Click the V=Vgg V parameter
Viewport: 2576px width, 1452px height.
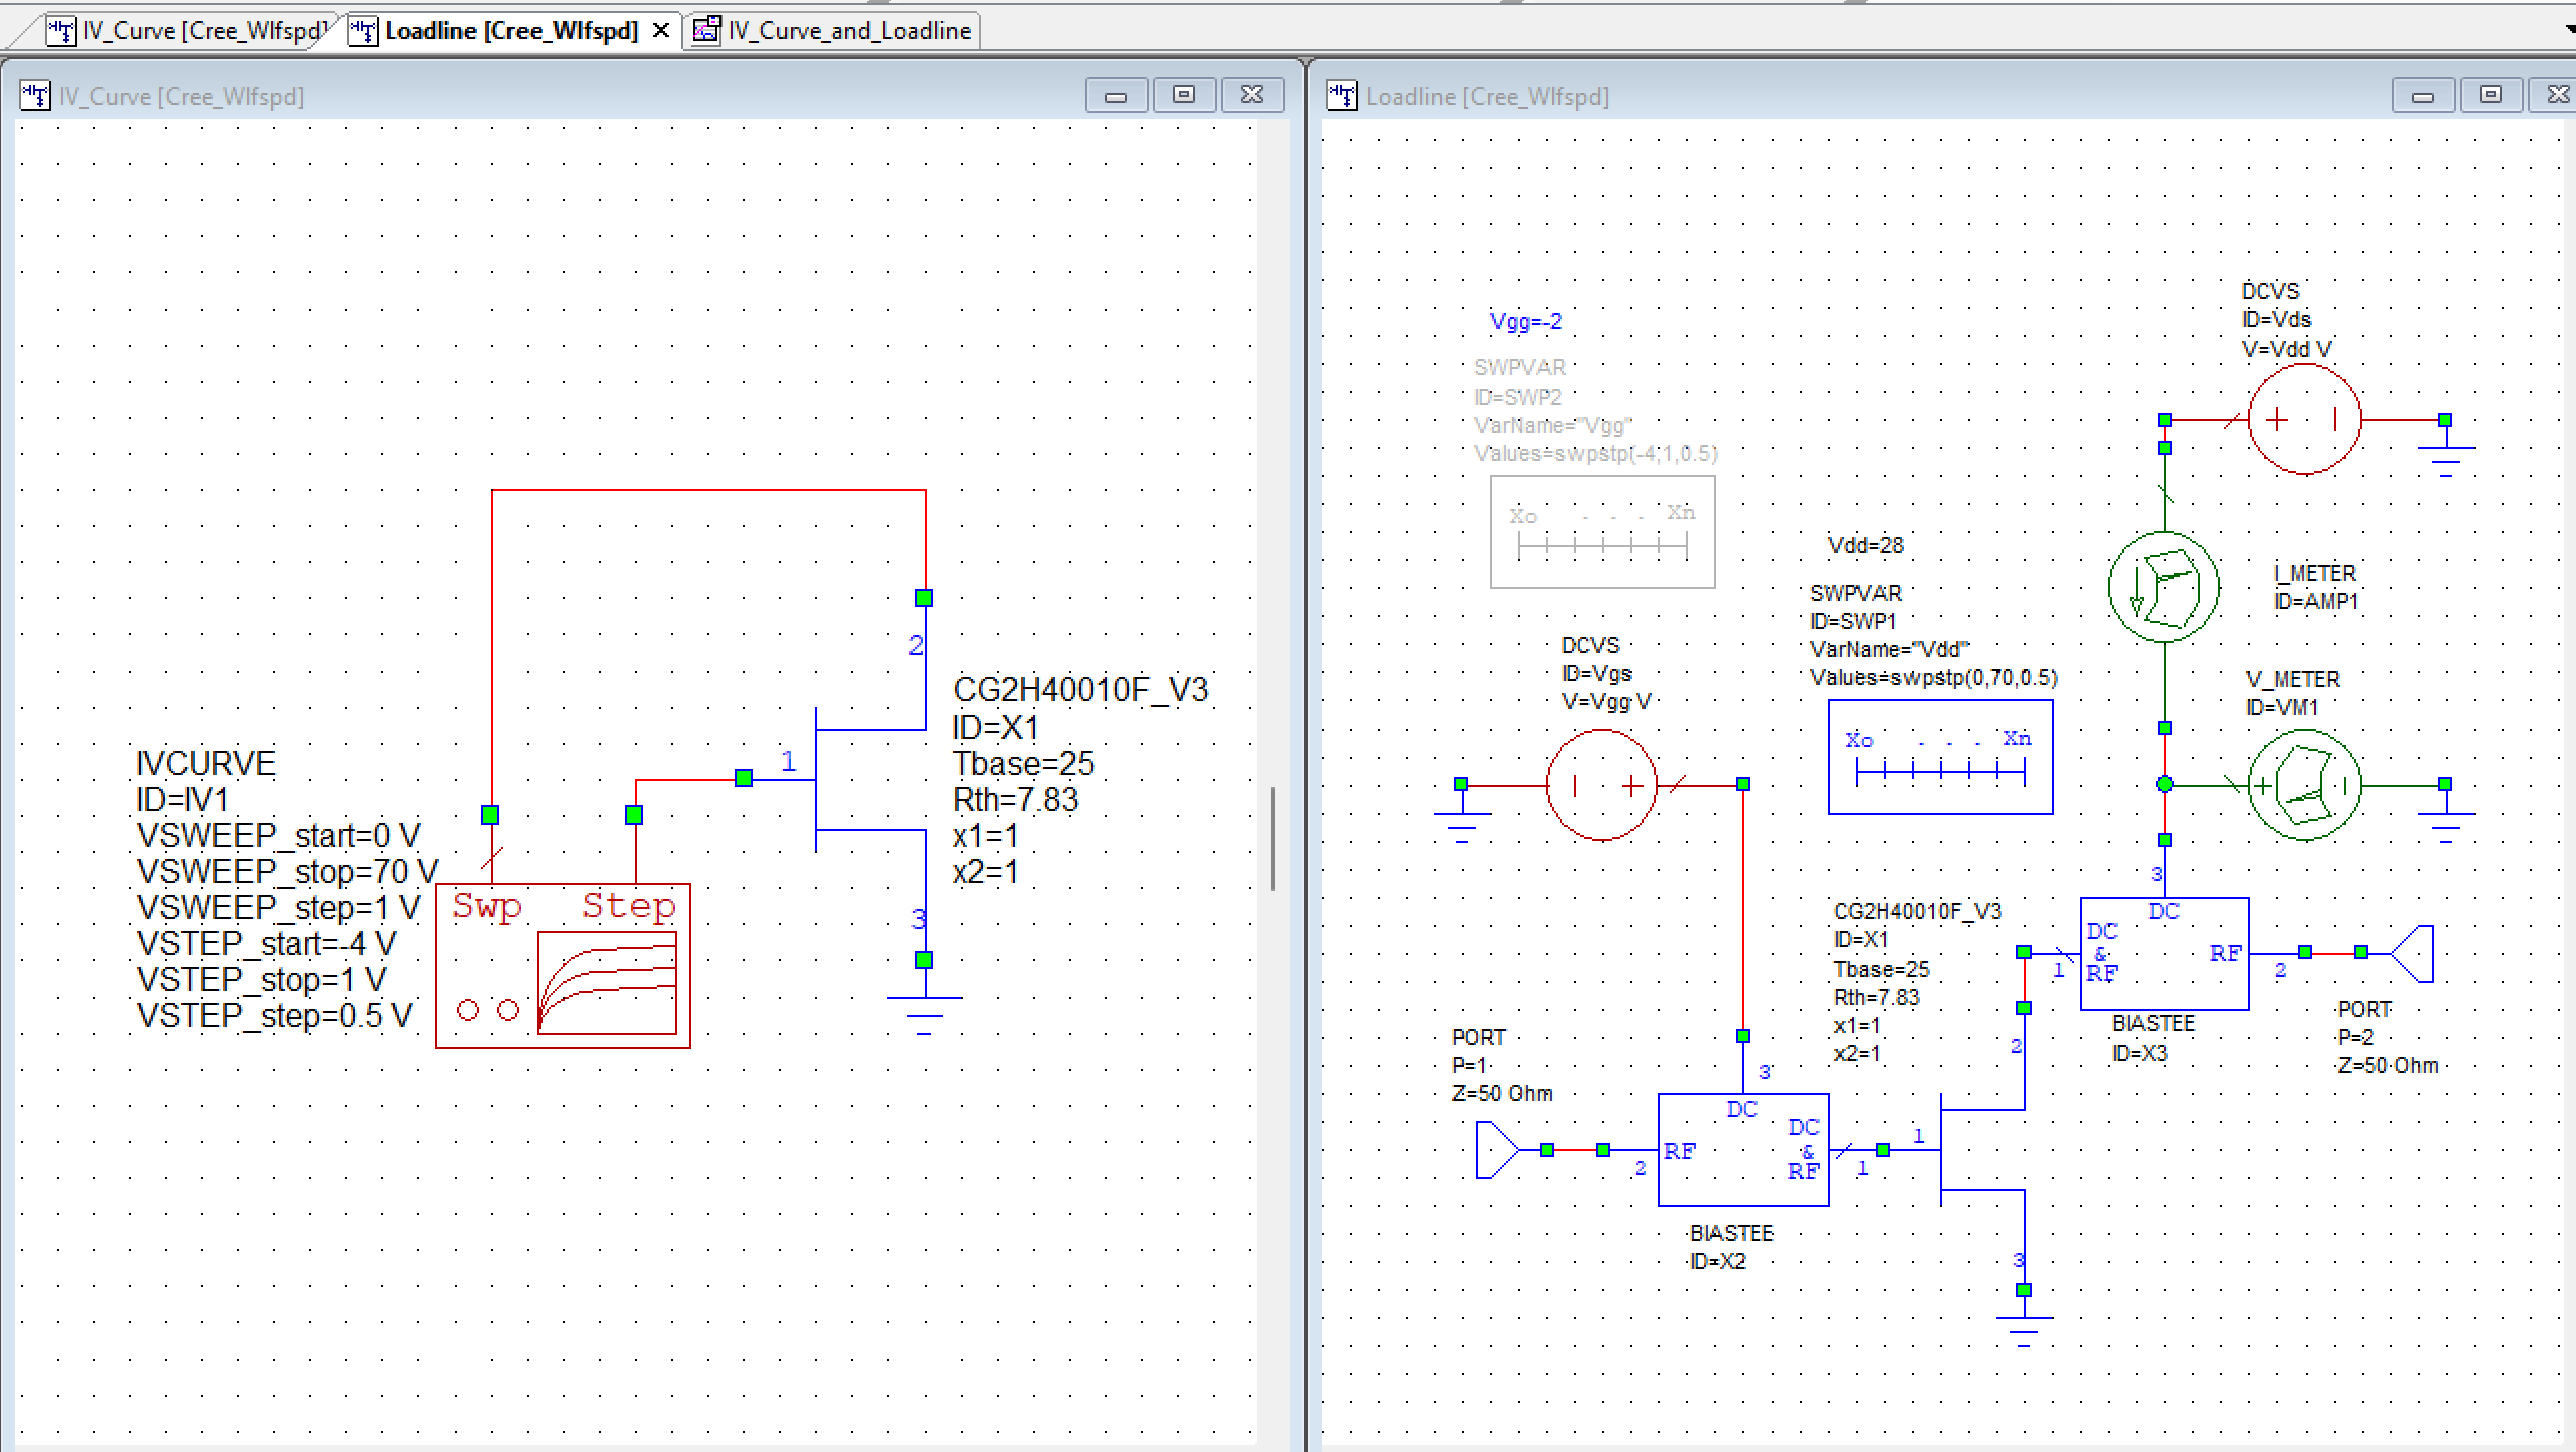point(1607,701)
